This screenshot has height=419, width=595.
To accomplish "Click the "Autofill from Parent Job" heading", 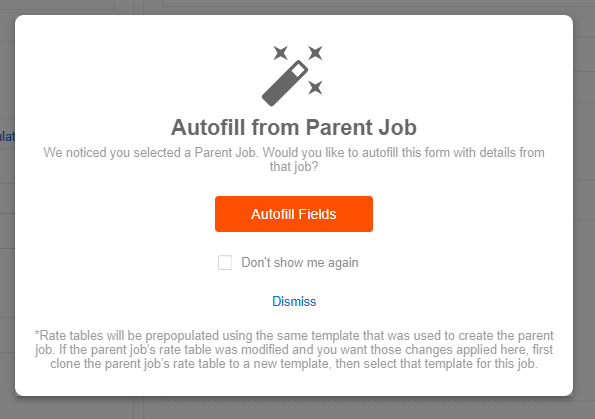I will click(294, 127).
